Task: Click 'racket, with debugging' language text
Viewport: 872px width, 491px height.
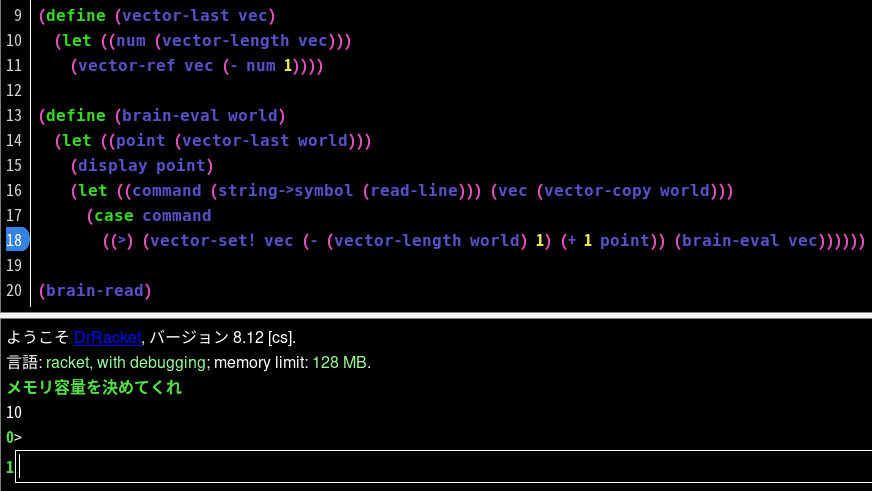Action: [x=126, y=363]
